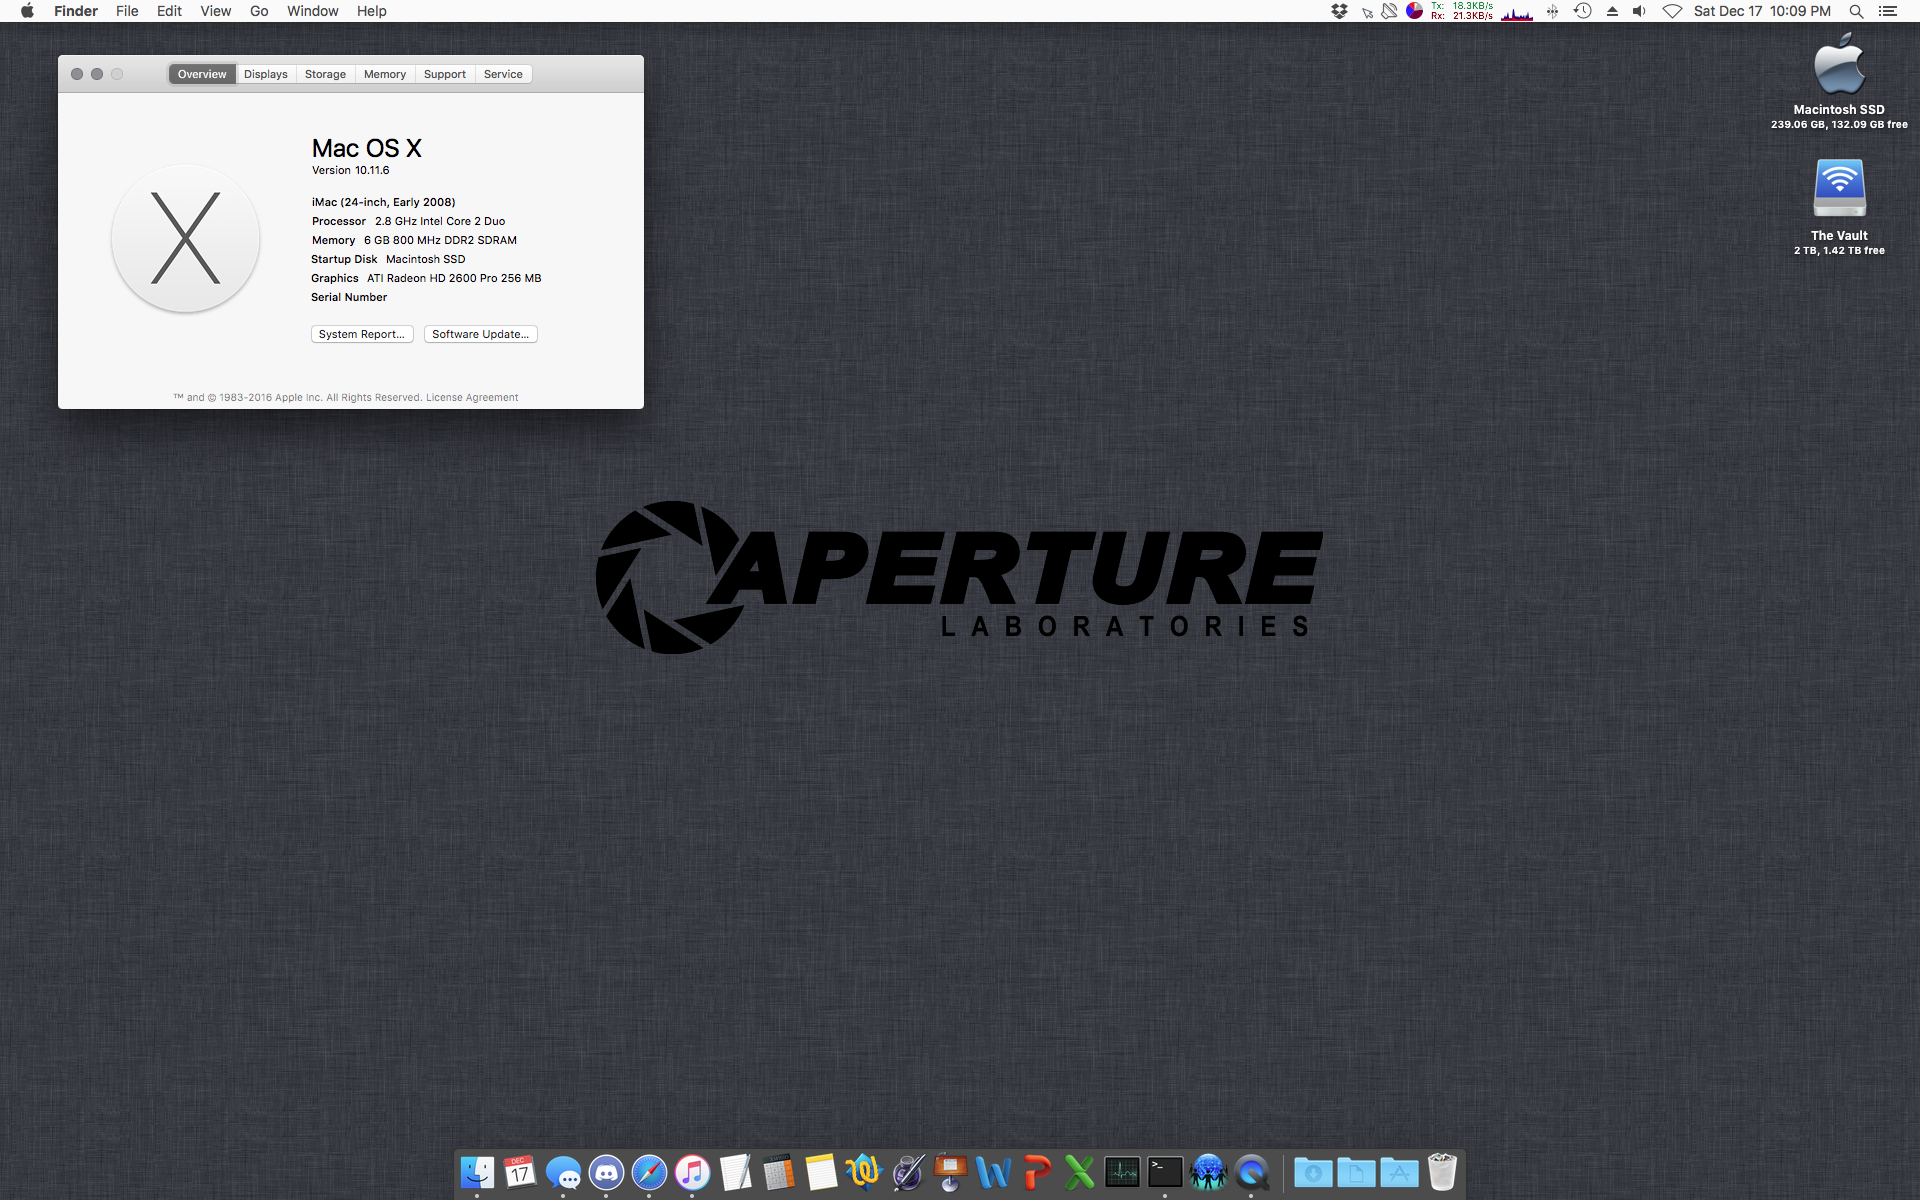The height and width of the screenshot is (1200, 1920).
Task: Launch Calendar from the Dock
Action: click(x=520, y=1172)
